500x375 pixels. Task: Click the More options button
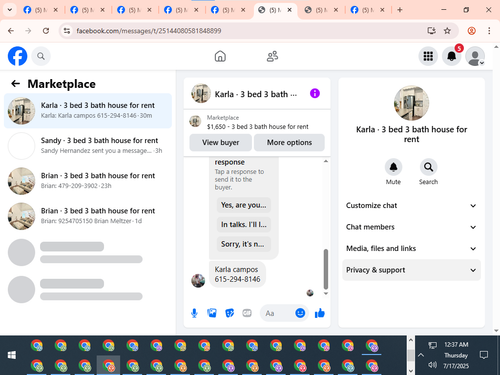[x=289, y=143]
